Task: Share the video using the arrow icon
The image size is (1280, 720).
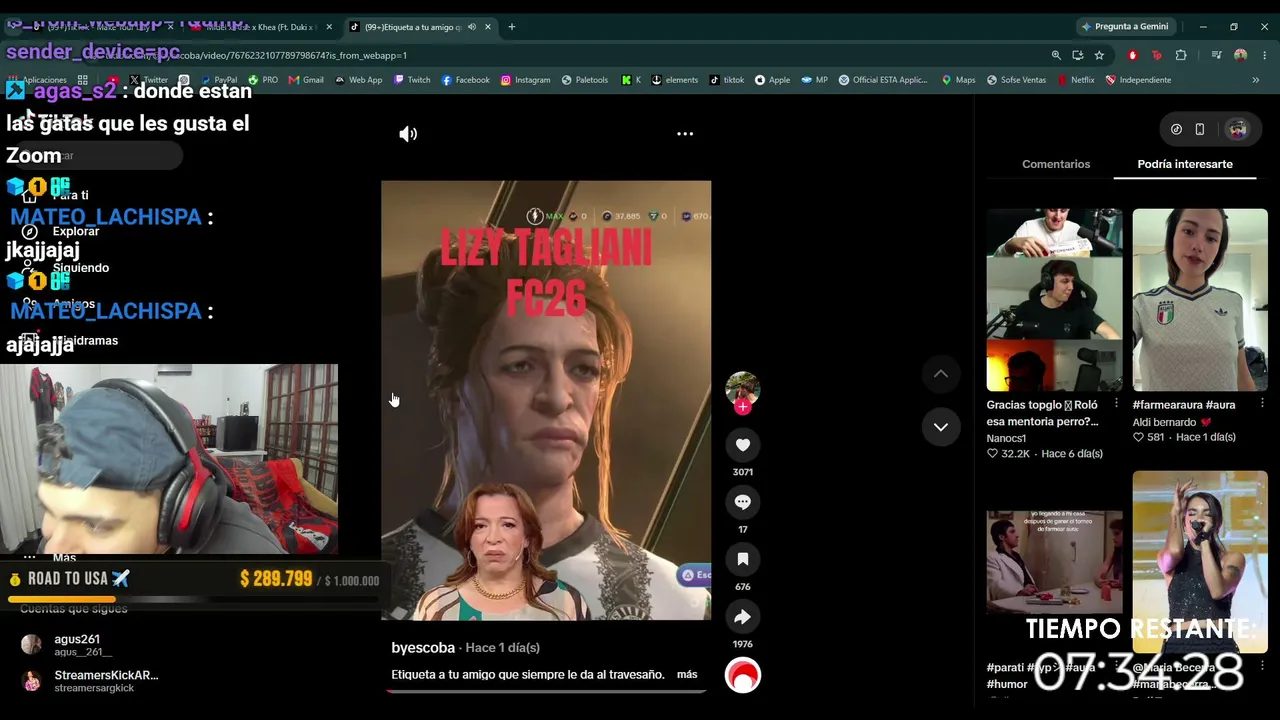Action: click(x=742, y=617)
